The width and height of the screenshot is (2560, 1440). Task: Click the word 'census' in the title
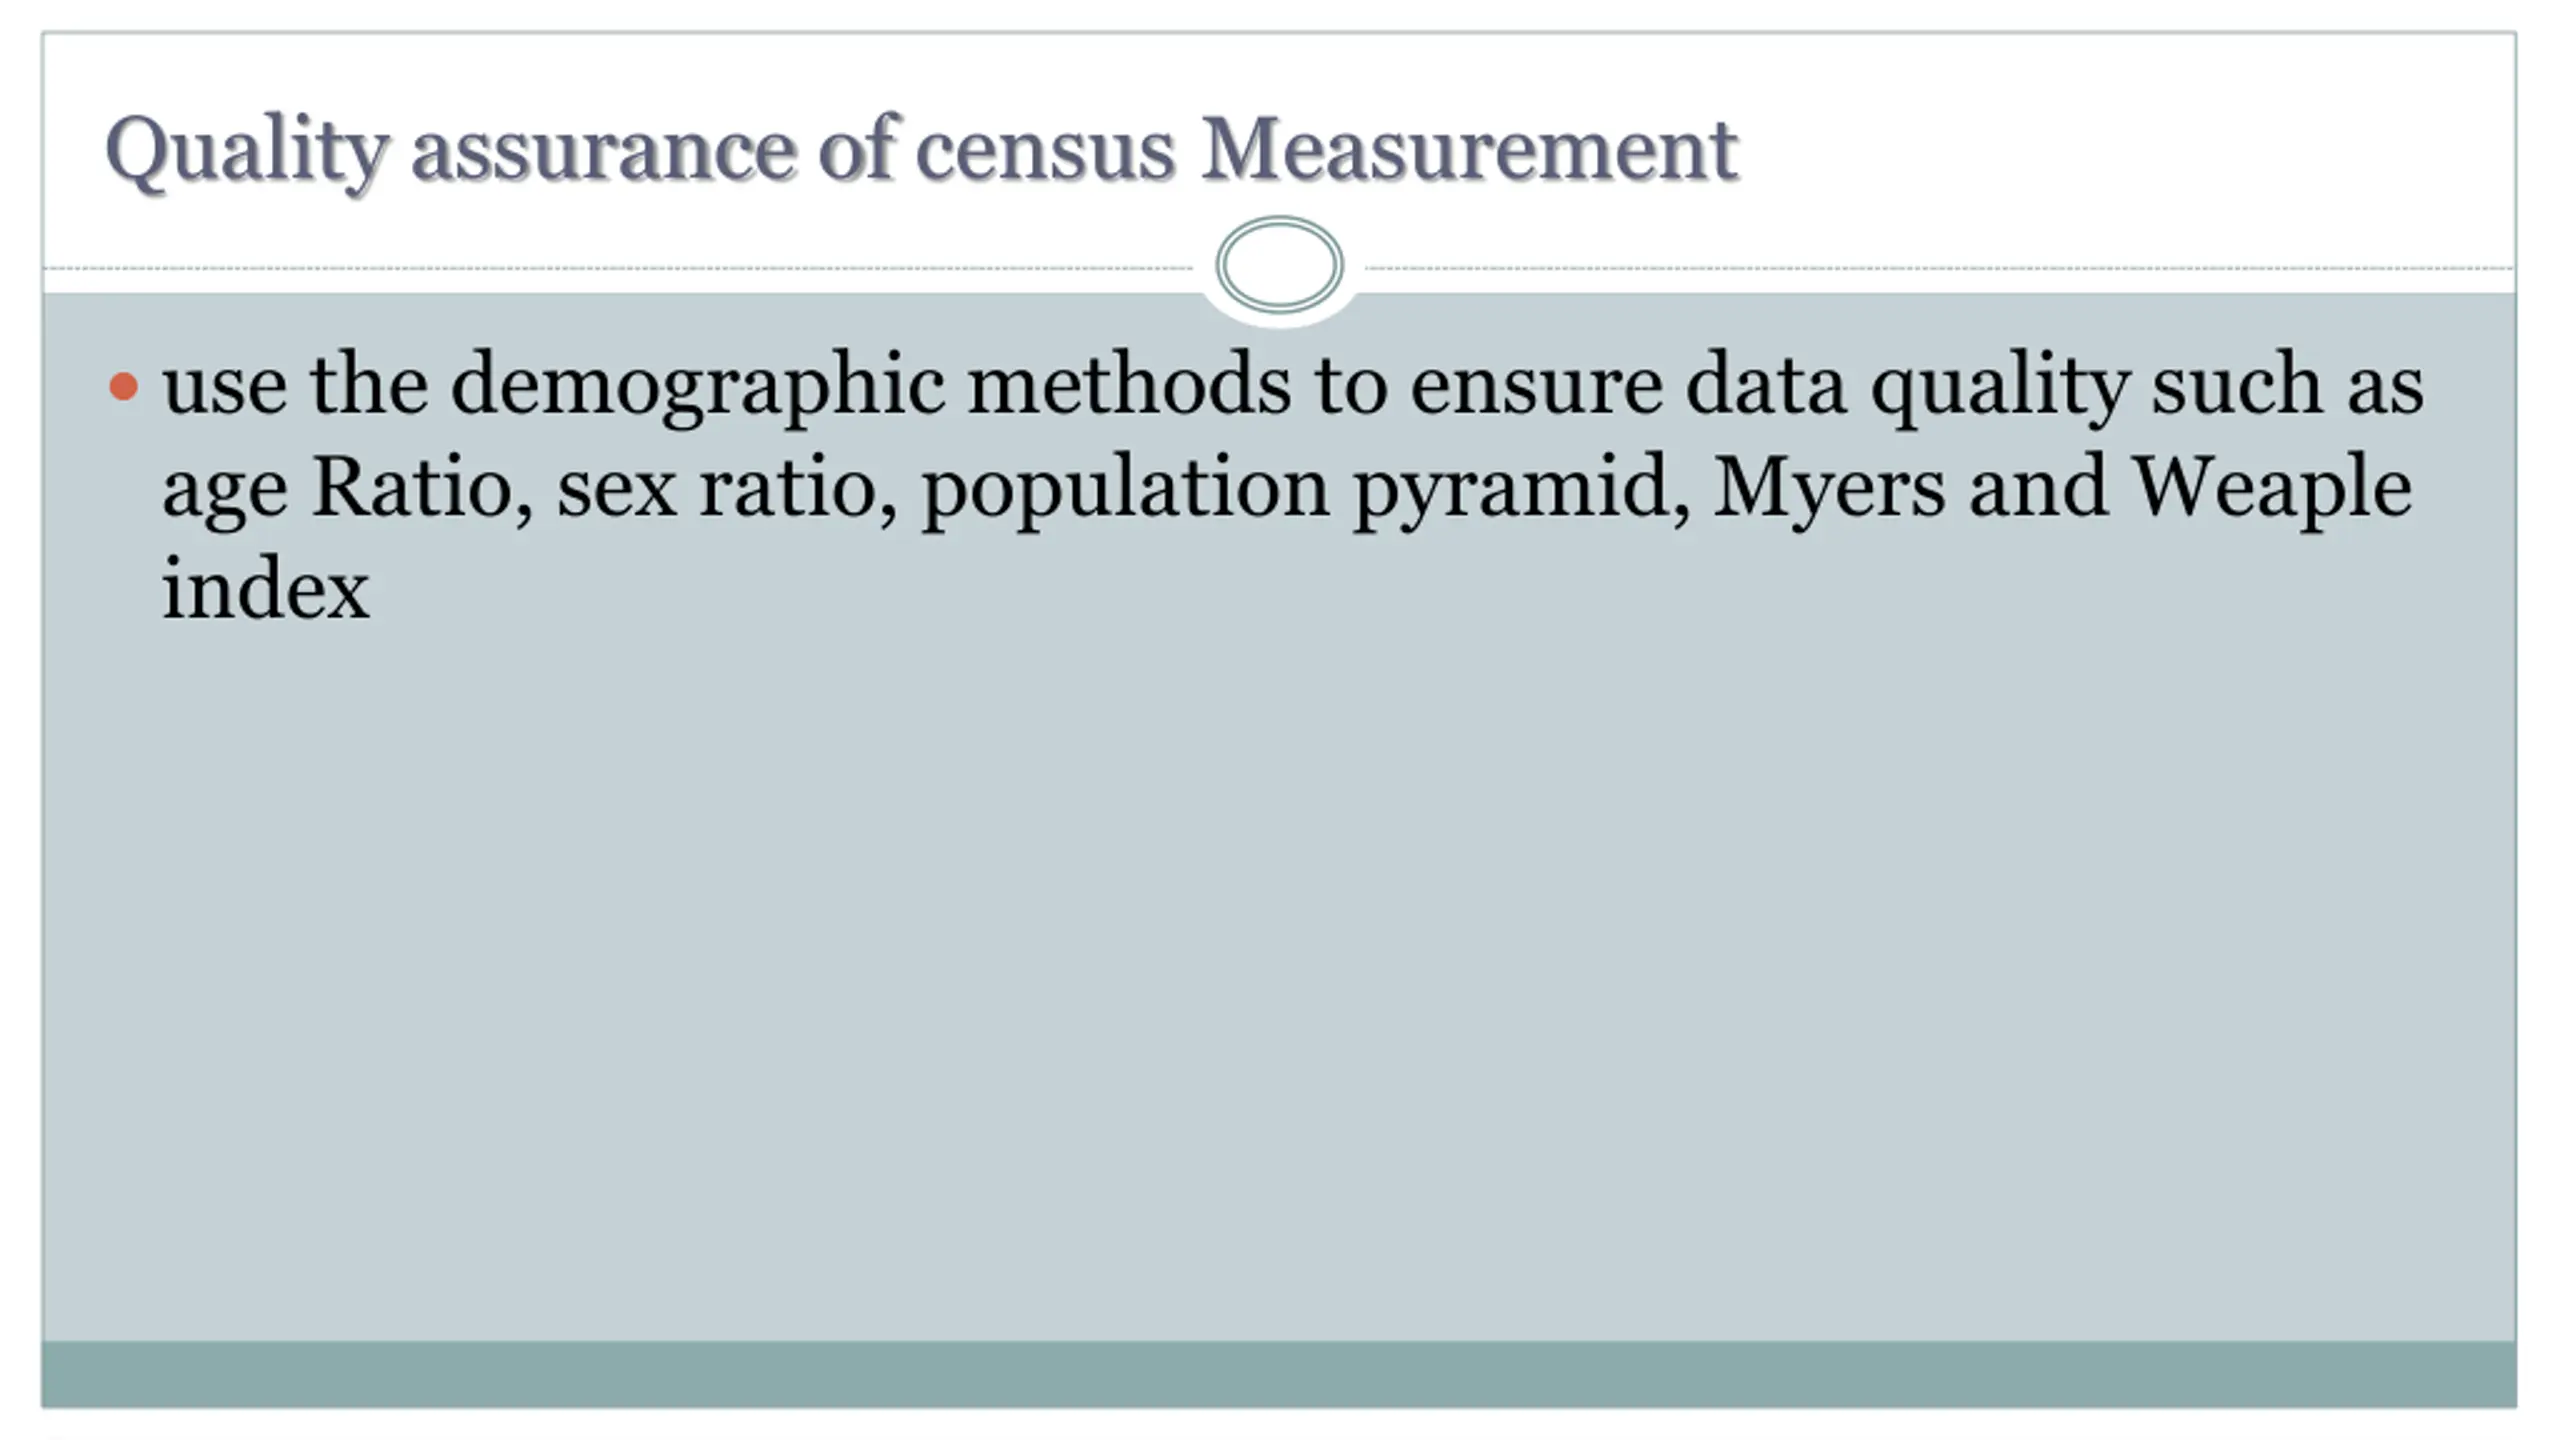pyautogui.click(x=1044, y=150)
